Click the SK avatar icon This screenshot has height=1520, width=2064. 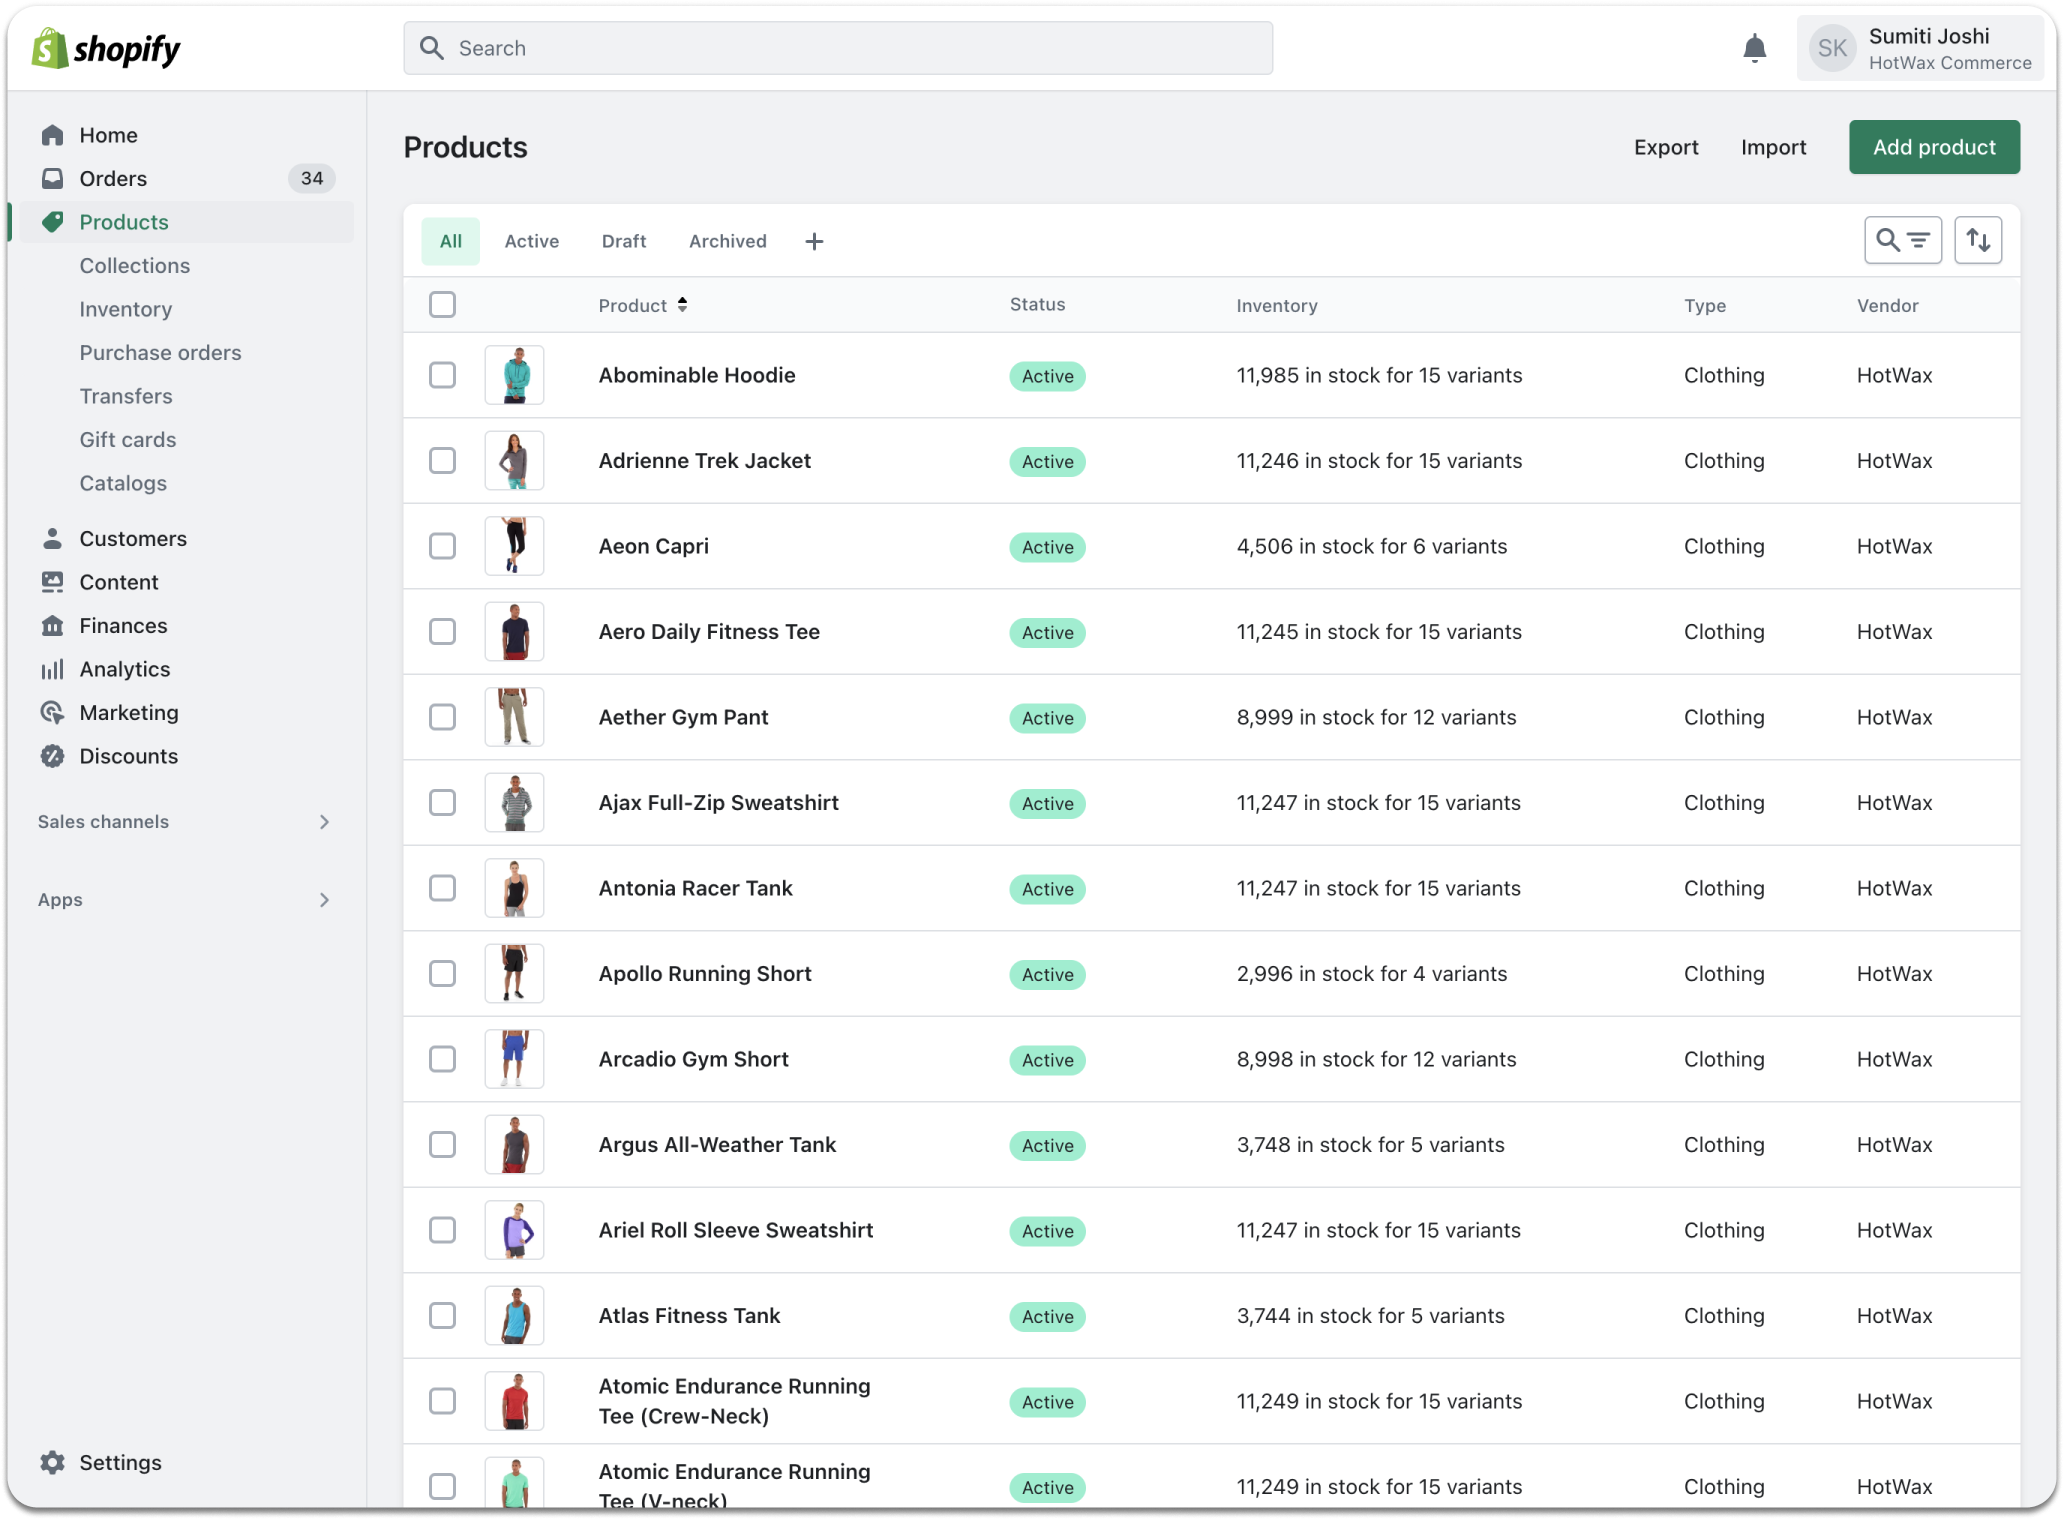click(x=1832, y=48)
